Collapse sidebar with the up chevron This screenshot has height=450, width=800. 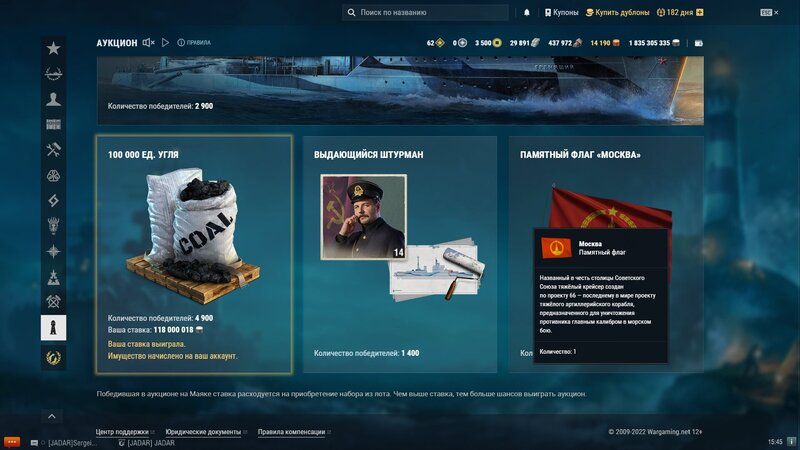(52, 417)
